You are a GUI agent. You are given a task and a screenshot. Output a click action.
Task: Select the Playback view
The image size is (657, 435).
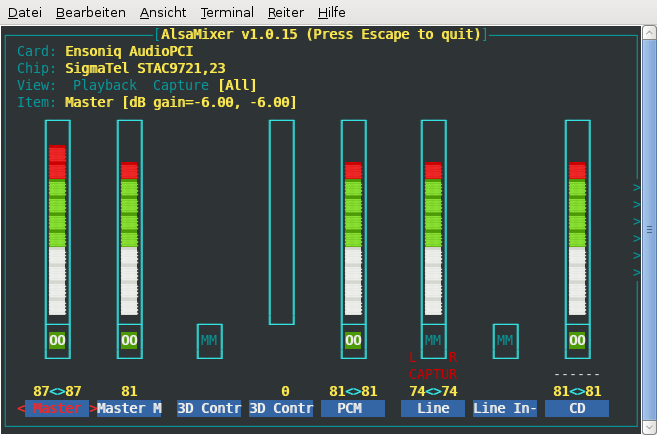(105, 85)
